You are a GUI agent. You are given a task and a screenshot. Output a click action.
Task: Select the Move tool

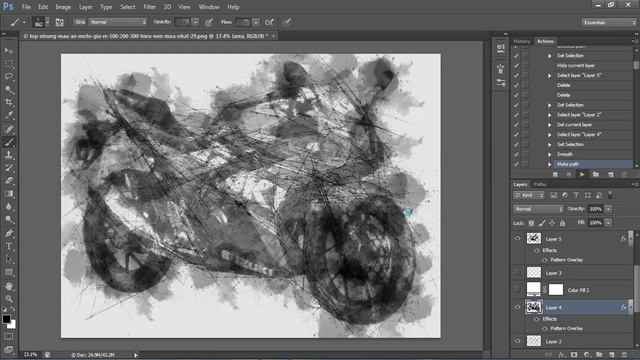coord(9,51)
